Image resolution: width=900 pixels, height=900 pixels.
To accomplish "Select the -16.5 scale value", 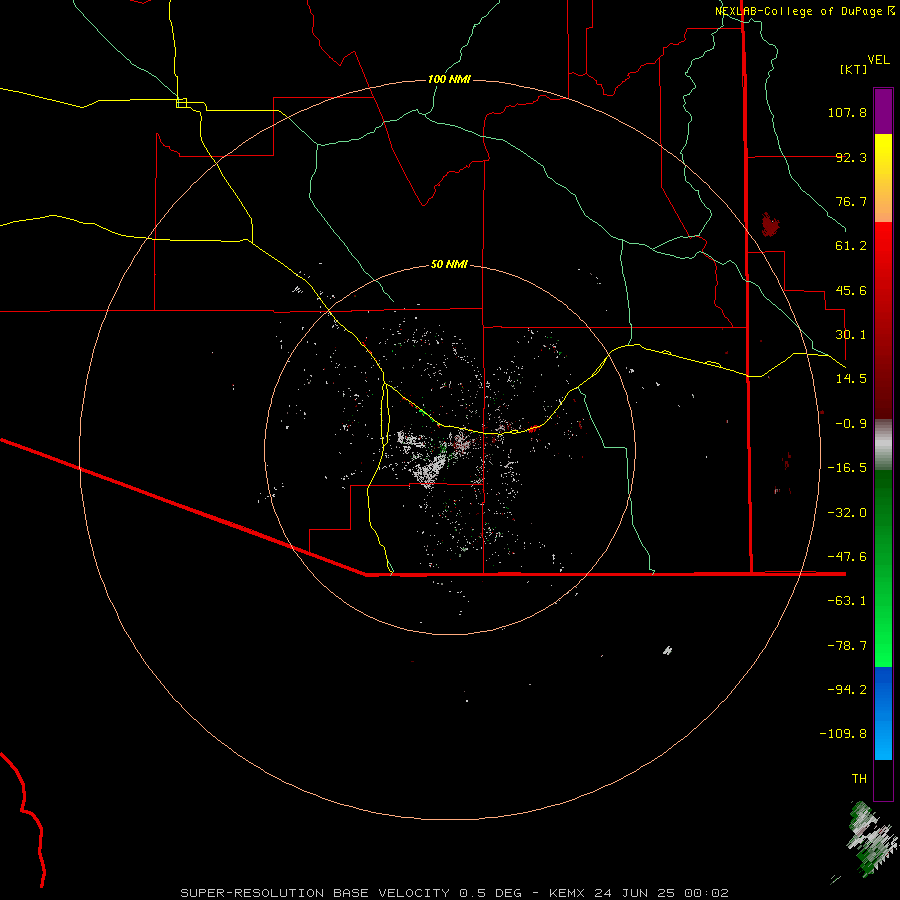I will click(x=847, y=468).
